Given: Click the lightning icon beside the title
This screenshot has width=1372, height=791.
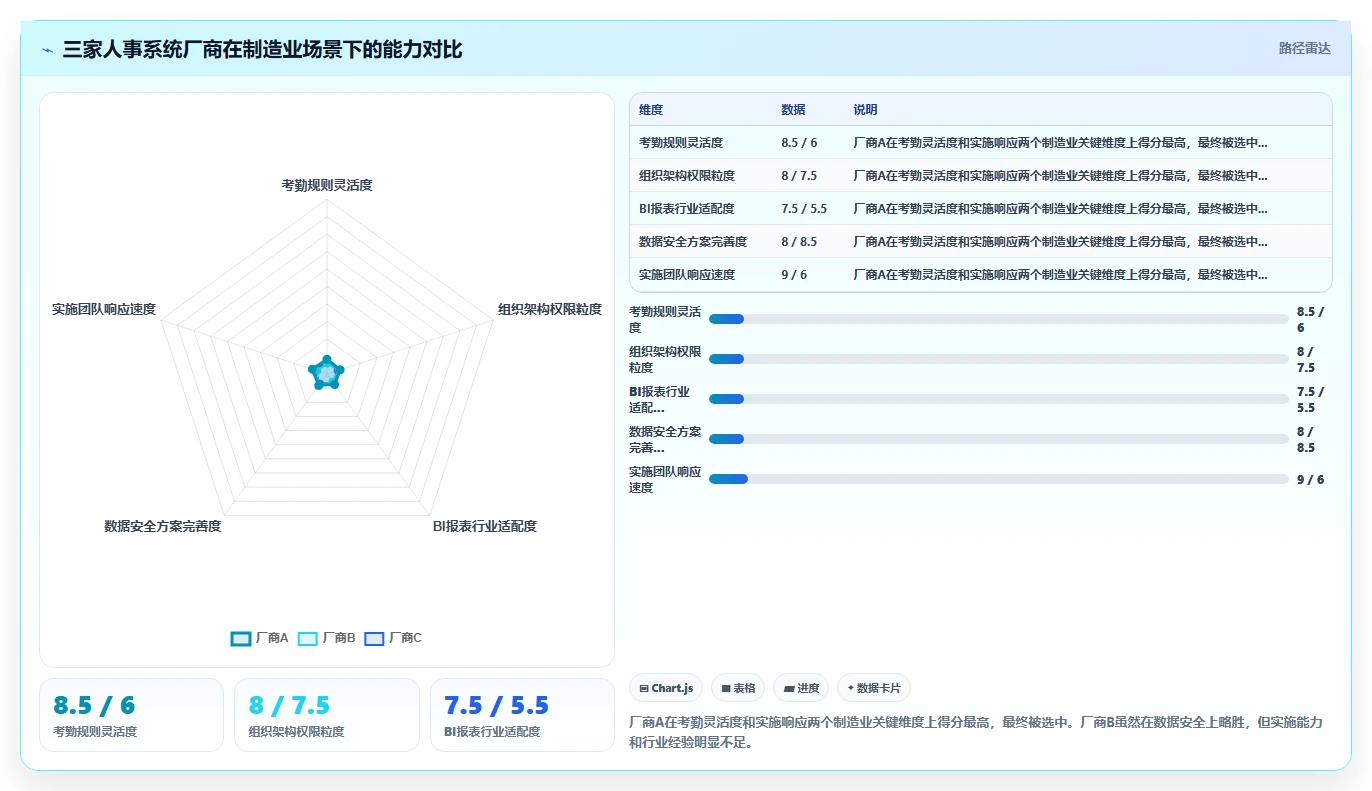Looking at the screenshot, I should pyautogui.click(x=48, y=50).
